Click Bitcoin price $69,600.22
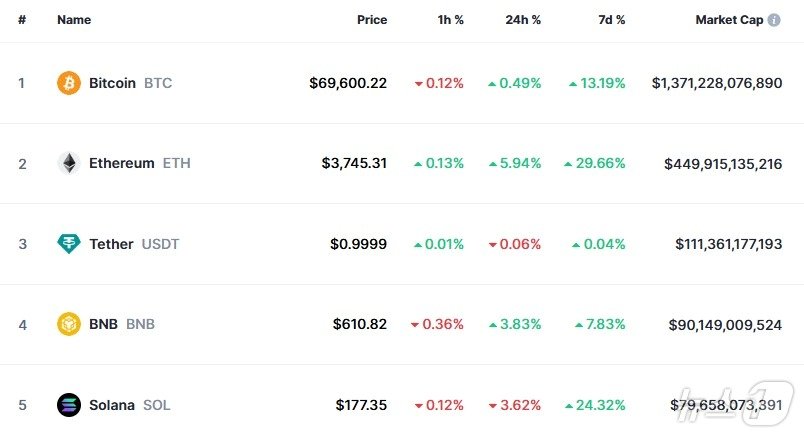Image resolution: width=804 pixels, height=438 pixels. click(348, 83)
